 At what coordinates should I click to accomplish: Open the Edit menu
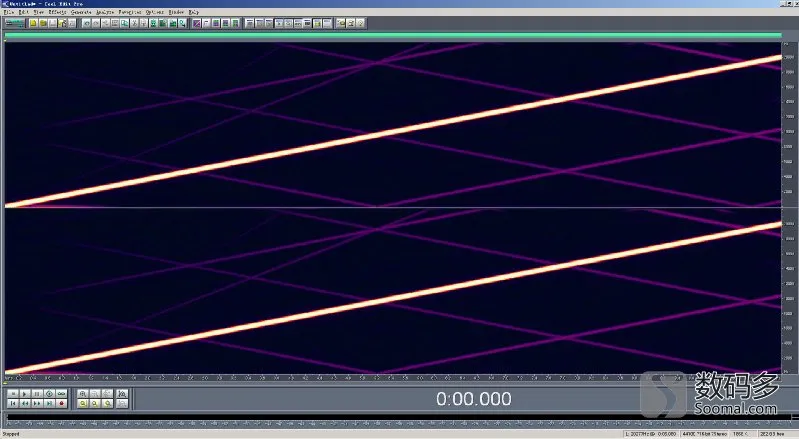click(x=23, y=12)
